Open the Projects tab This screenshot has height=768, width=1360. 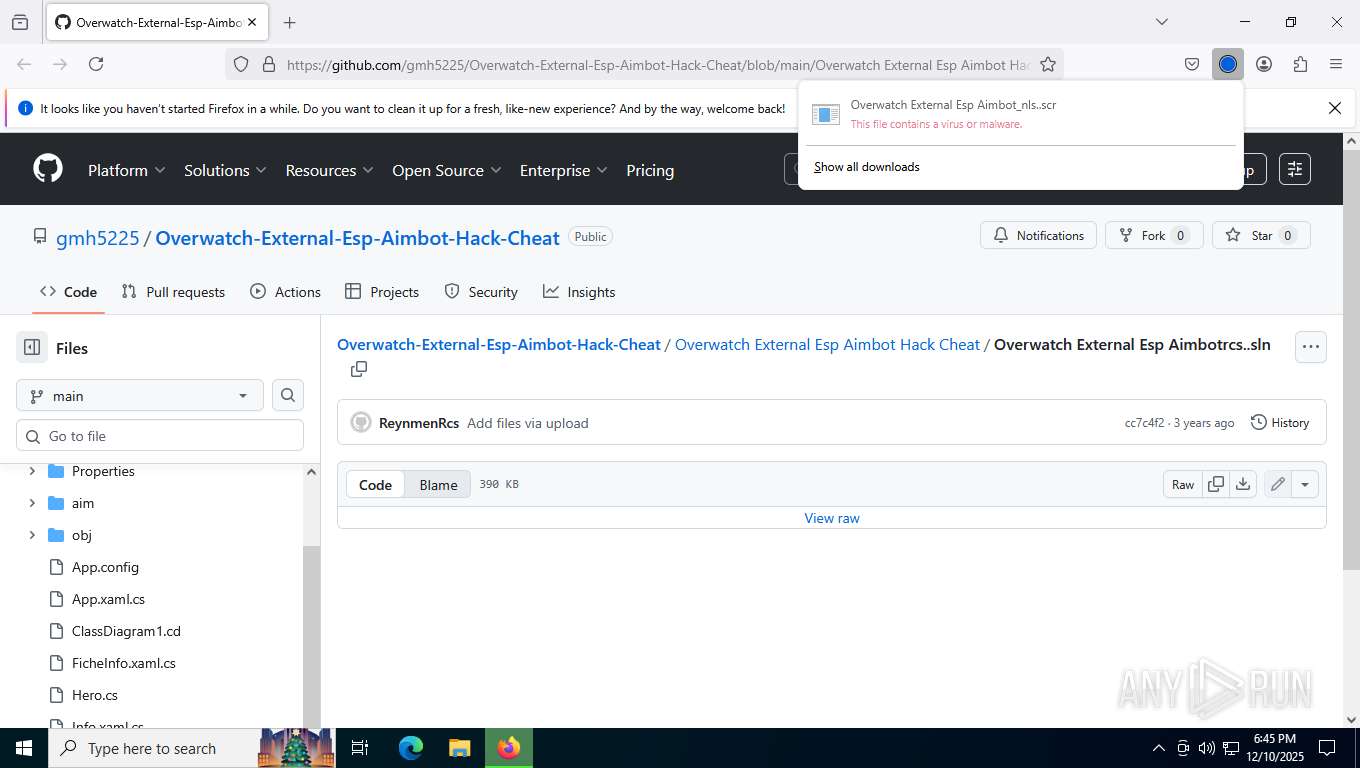[x=382, y=292]
